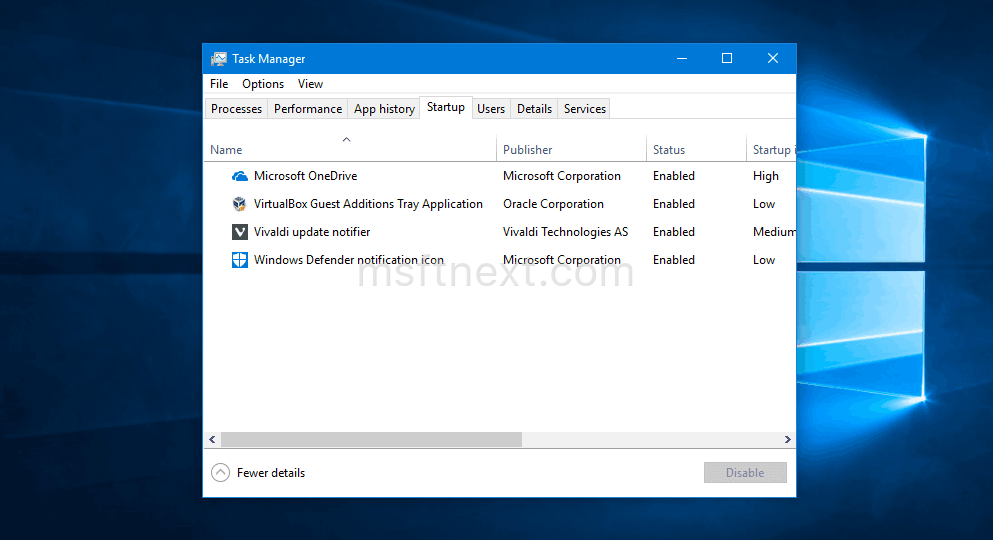Open the View menu

click(310, 84)
